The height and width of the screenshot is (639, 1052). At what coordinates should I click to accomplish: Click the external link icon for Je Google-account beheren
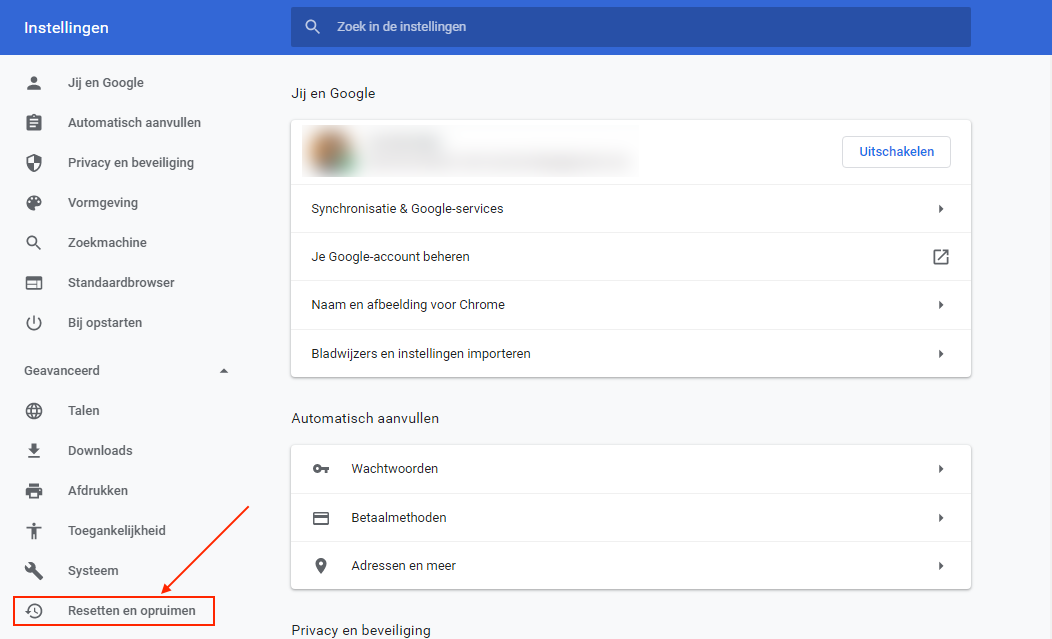coord(941,256)
